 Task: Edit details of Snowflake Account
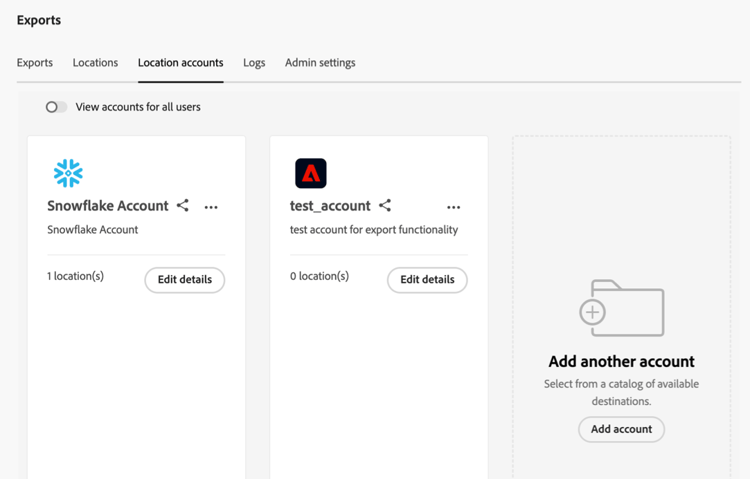coord(185,280)
